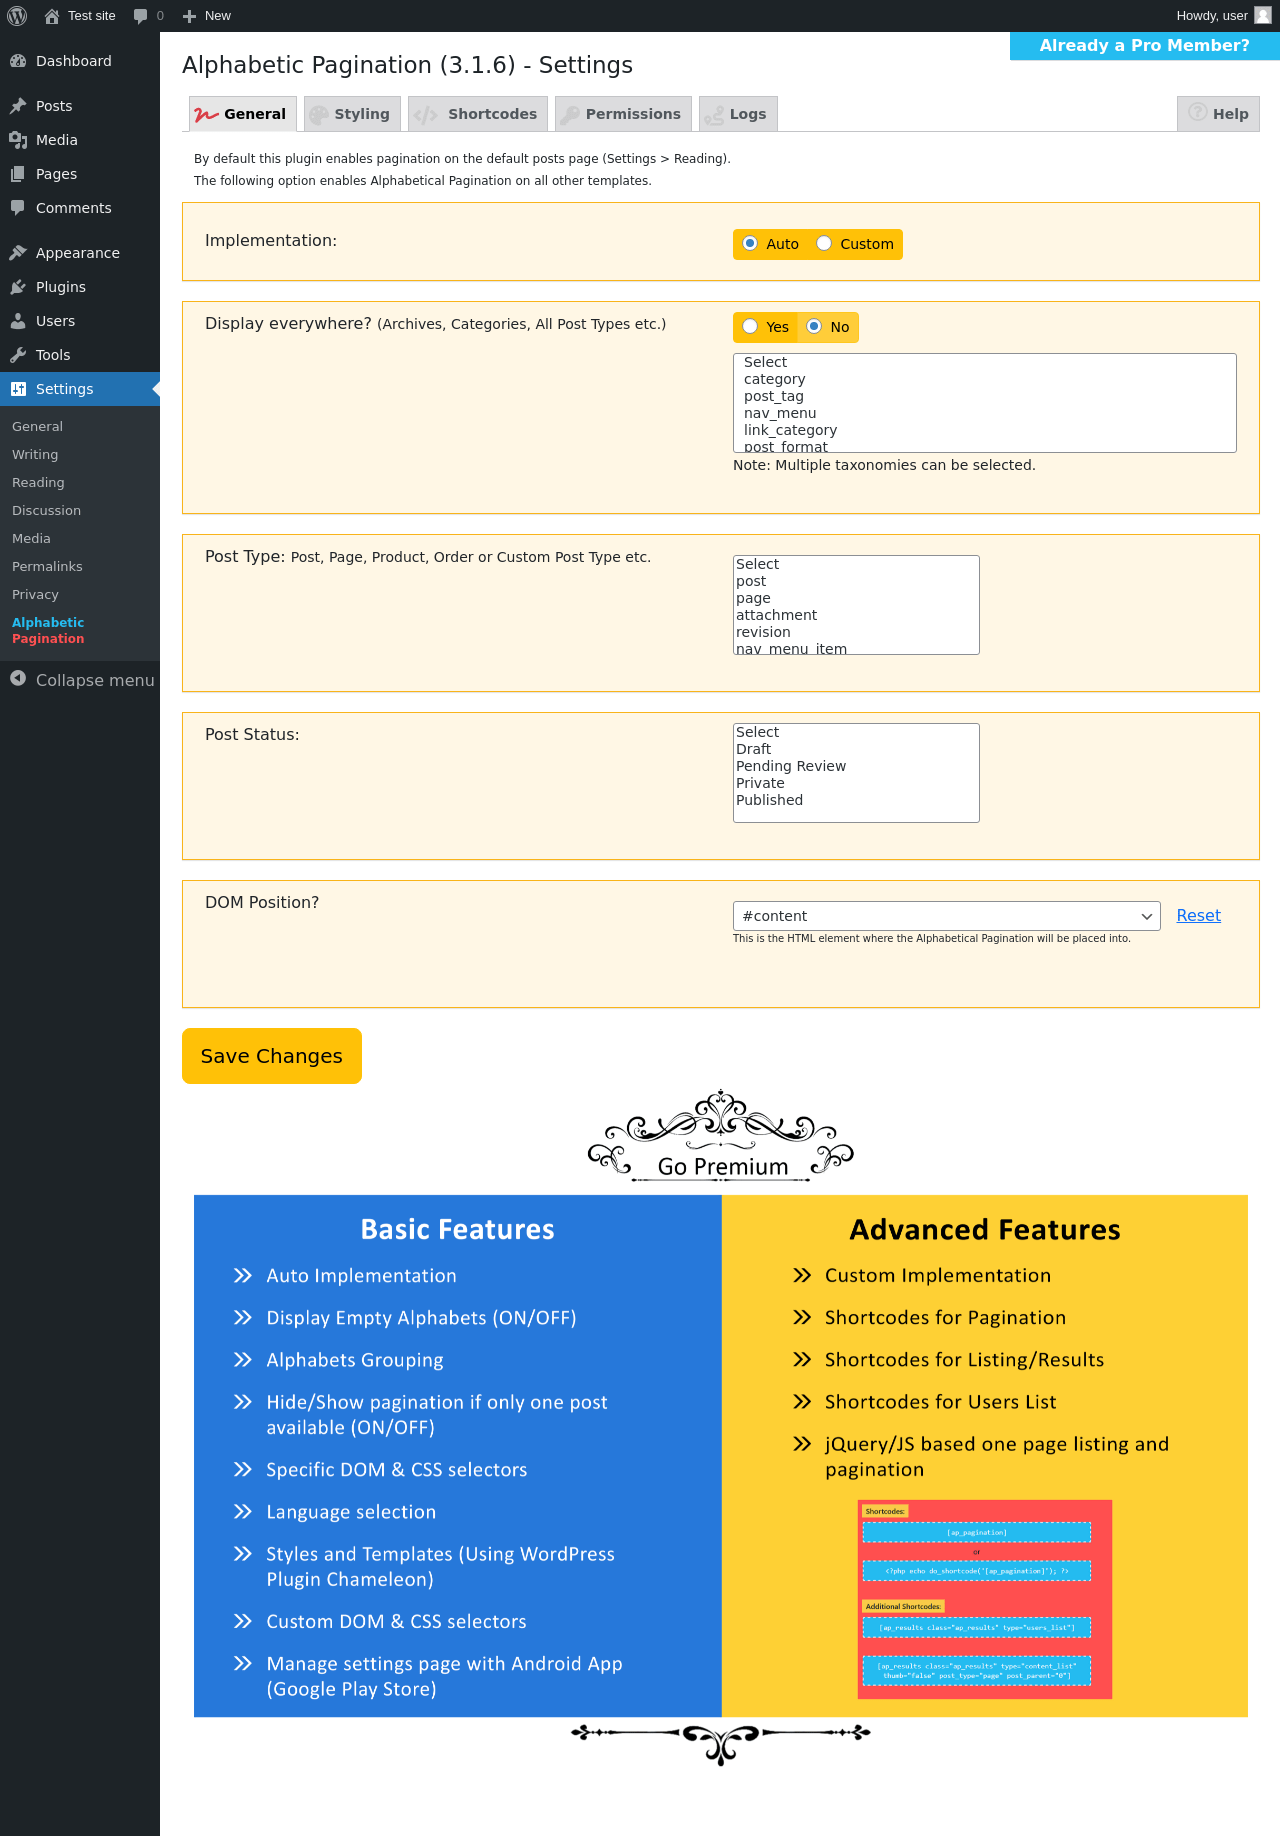Select page in the Post Type list

(x=856, y=598)
